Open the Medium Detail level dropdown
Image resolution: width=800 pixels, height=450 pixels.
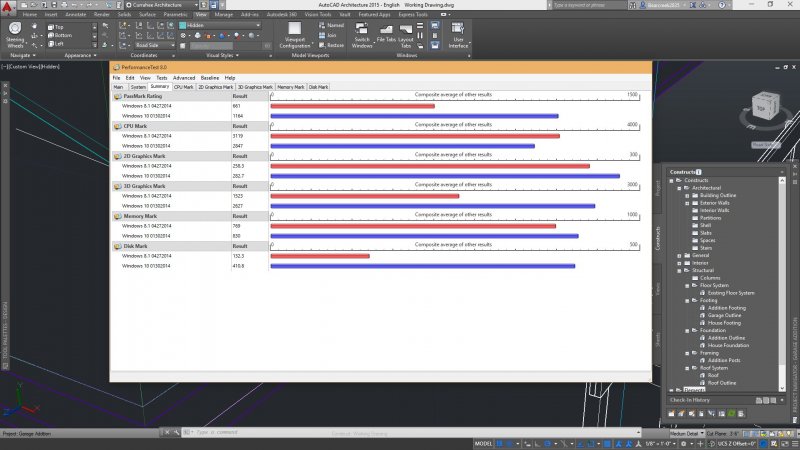click(687, 434)
